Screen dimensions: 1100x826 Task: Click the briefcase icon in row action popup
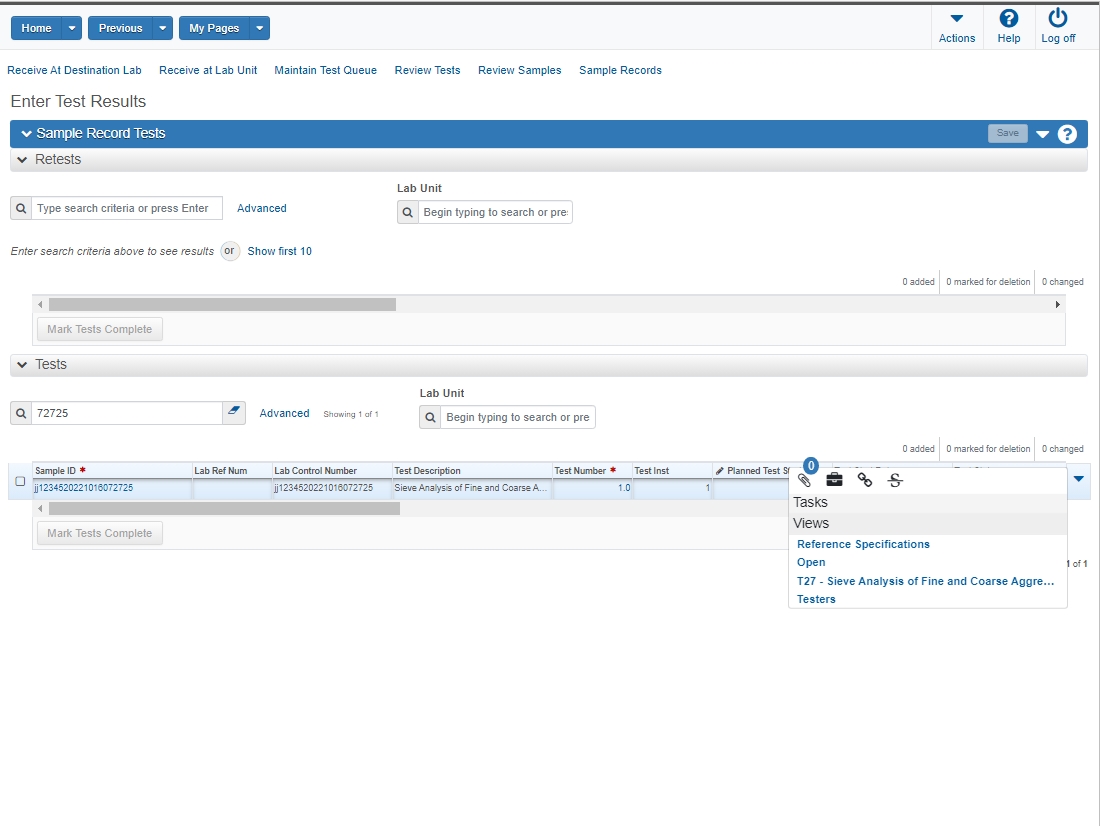pyautogui.click(x=834, y=480)
